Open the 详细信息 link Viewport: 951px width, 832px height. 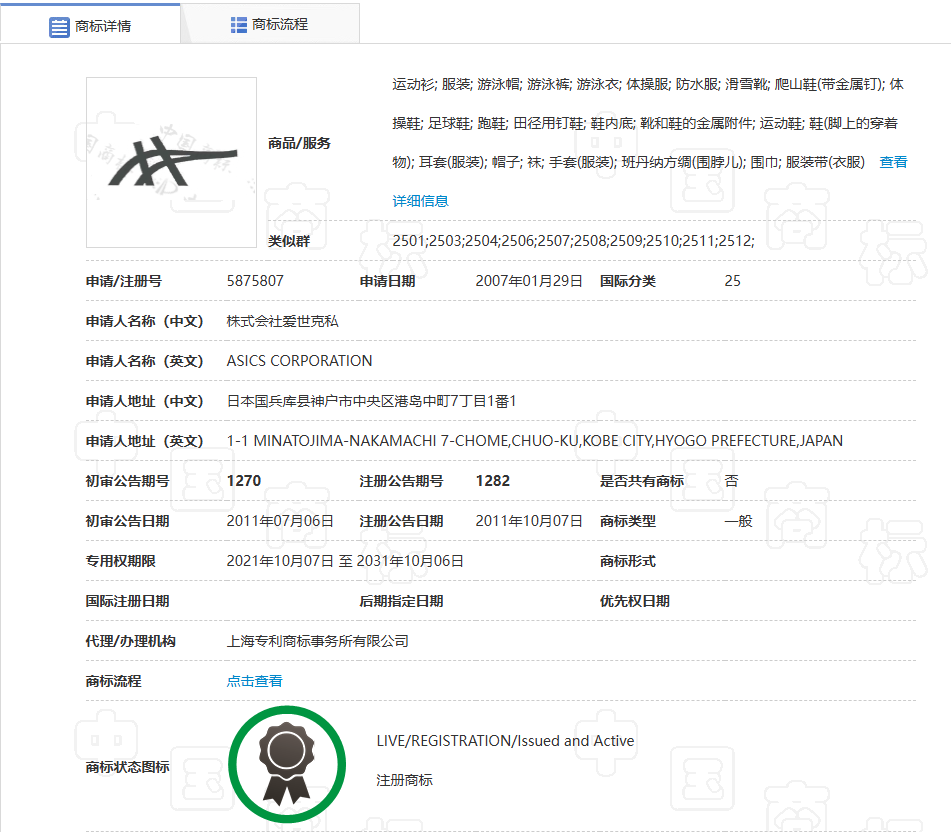pyautogui.click(x=420, y=201)
